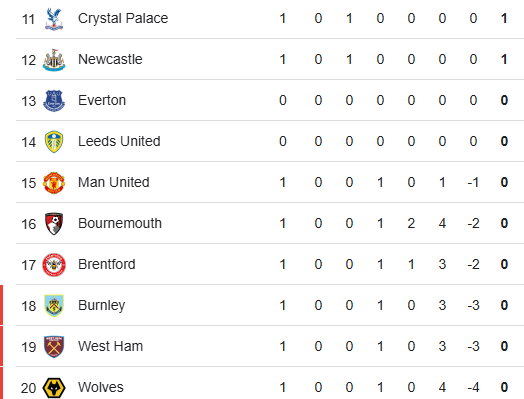Open the West Ham team name
Image resolution: width=524 pixels, height=399 pixels.
pyautogui.click(x=111, y=346)
